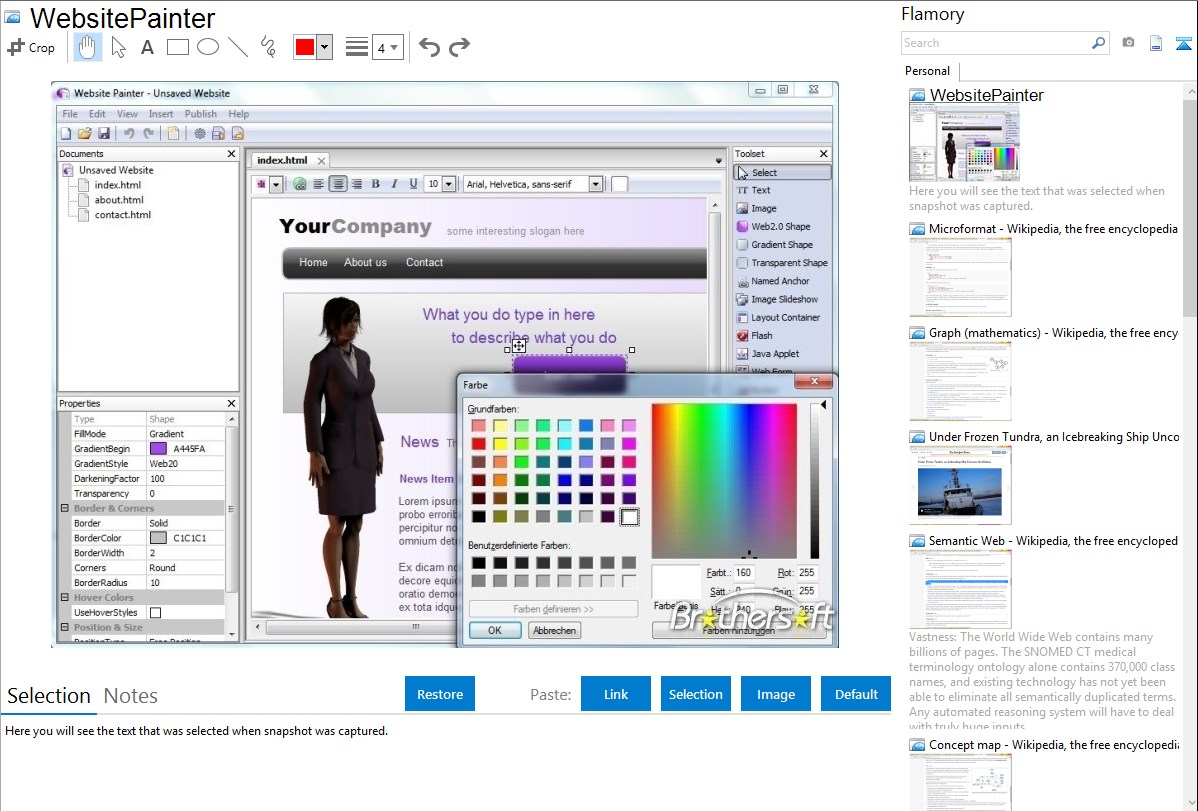This screenshot has width=1198, height=811.
Task: Switch to the Notes tab
Action: [131, 696]
